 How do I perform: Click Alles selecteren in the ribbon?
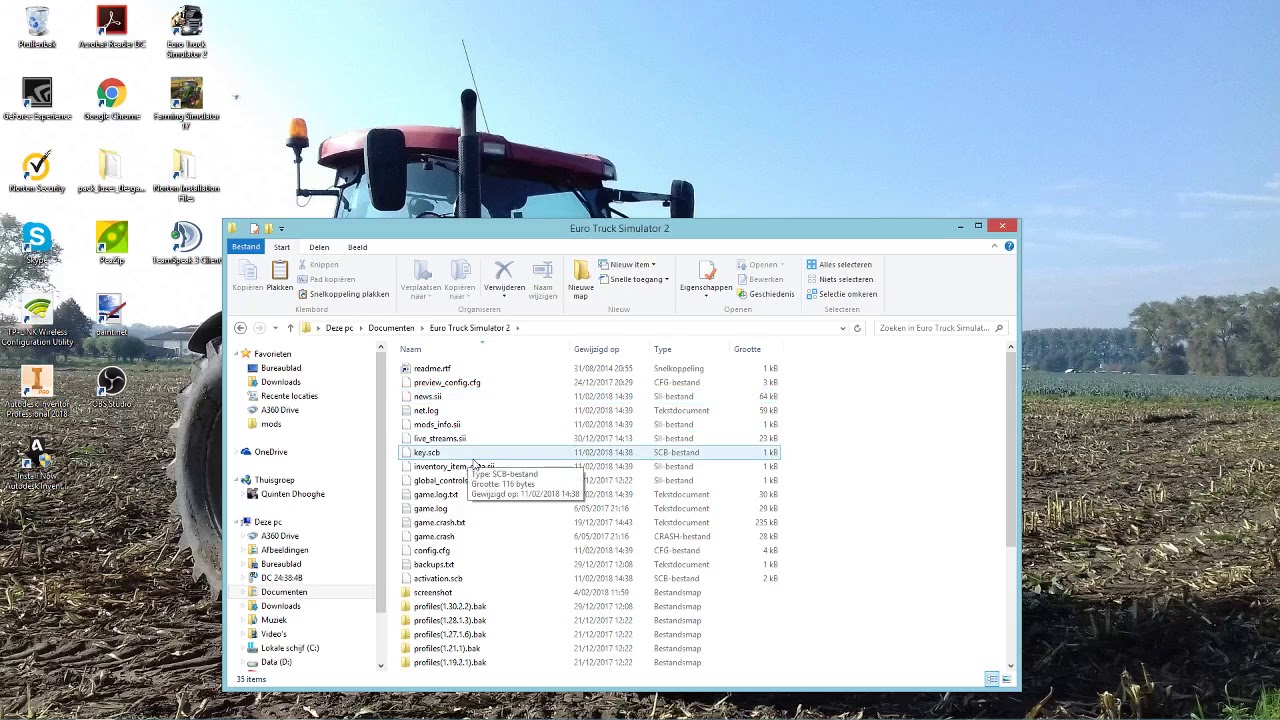point(839,265)
